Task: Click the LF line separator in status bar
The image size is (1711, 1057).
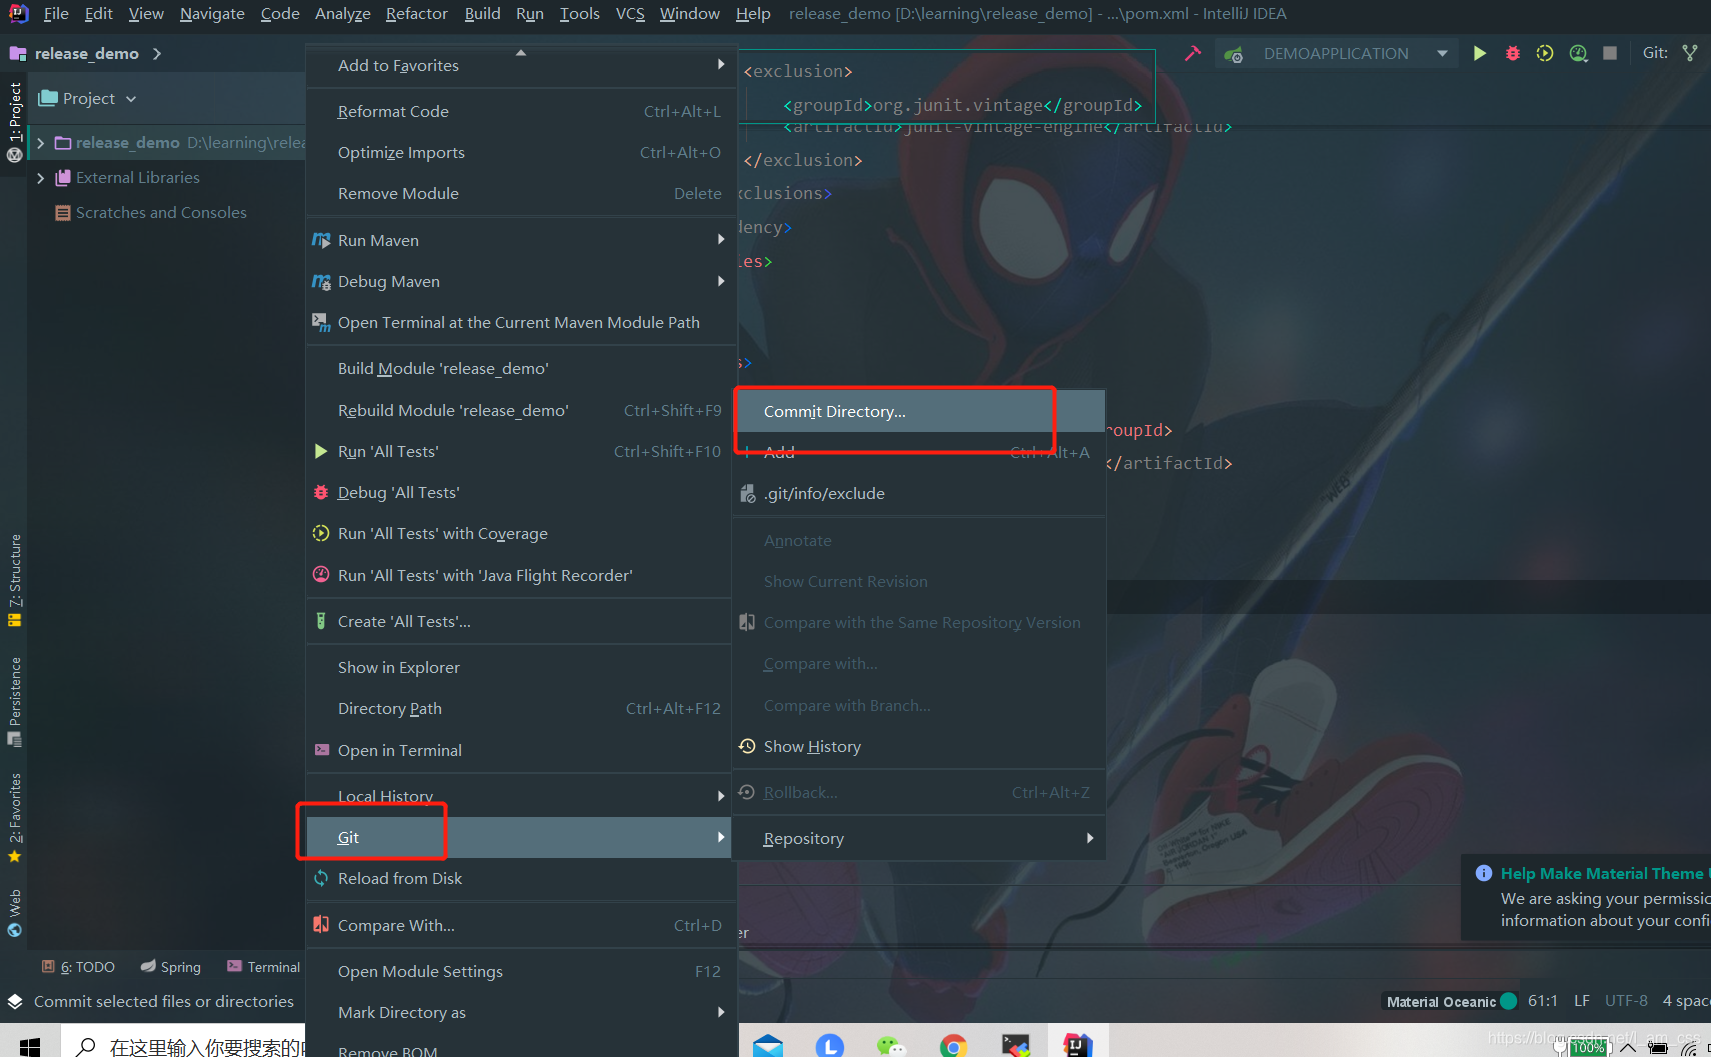Action: tap(1582, 1001)
